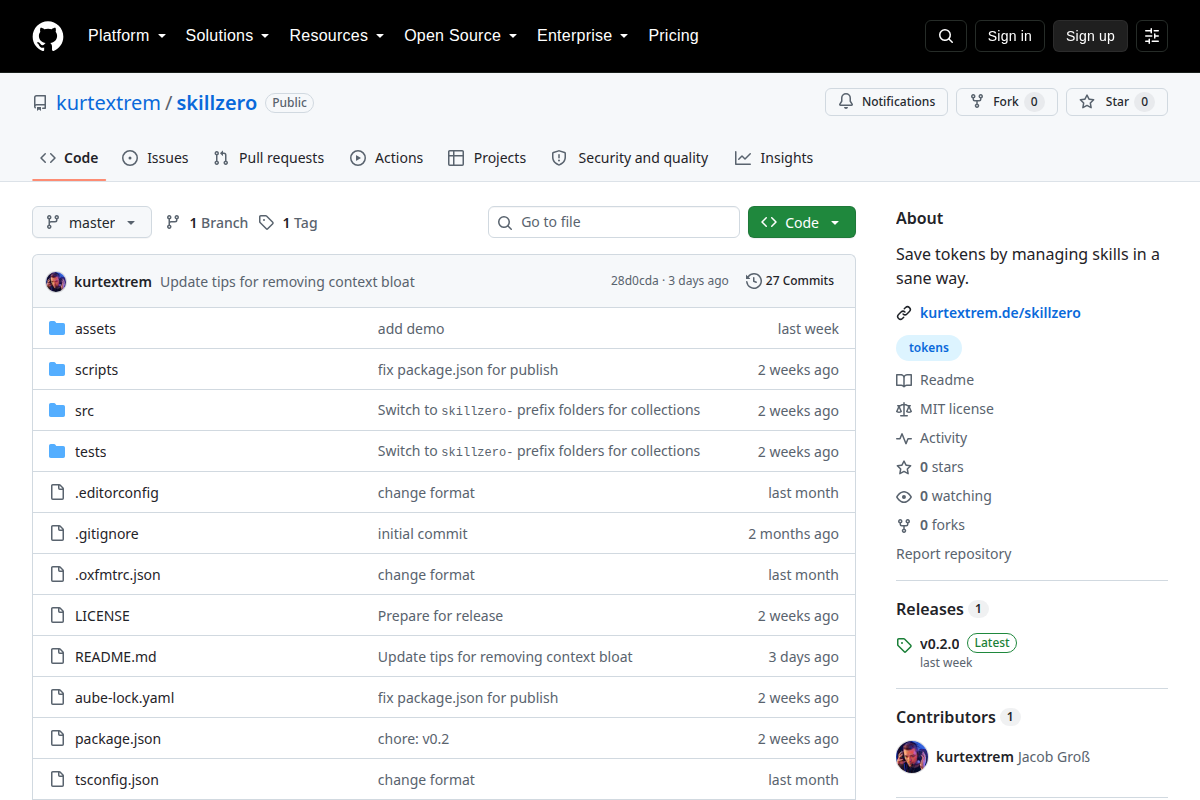Click the MIT license scale icon
Image resolution: width=1200 pixels, height=800 pixels.
(x=904, y=409)
